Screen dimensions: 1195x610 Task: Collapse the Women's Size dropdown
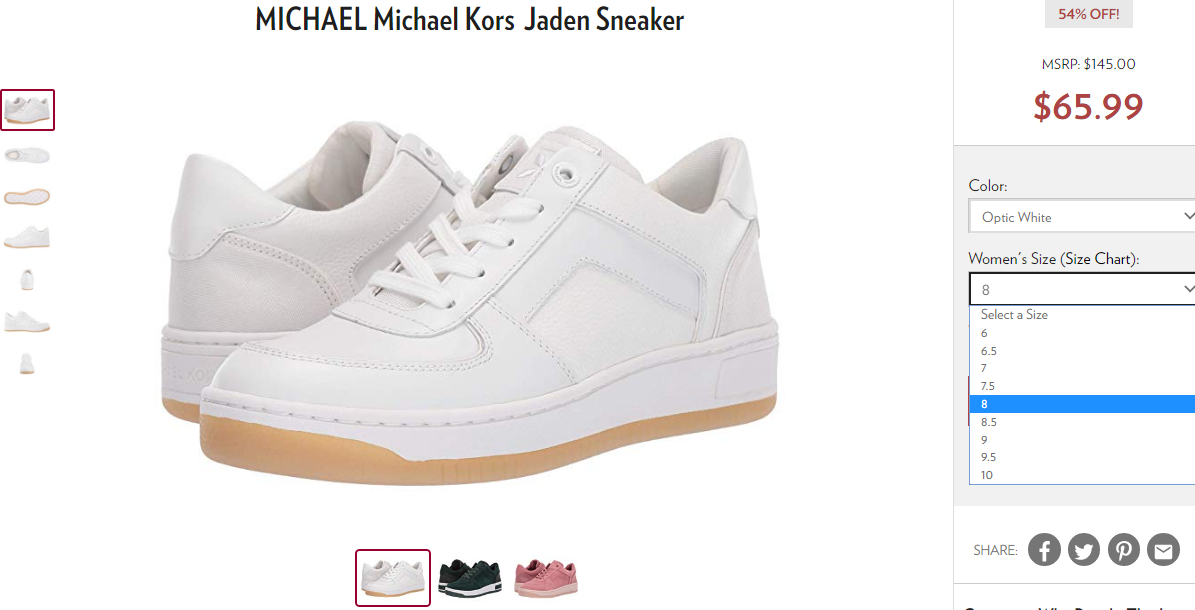click(1081, 289)
